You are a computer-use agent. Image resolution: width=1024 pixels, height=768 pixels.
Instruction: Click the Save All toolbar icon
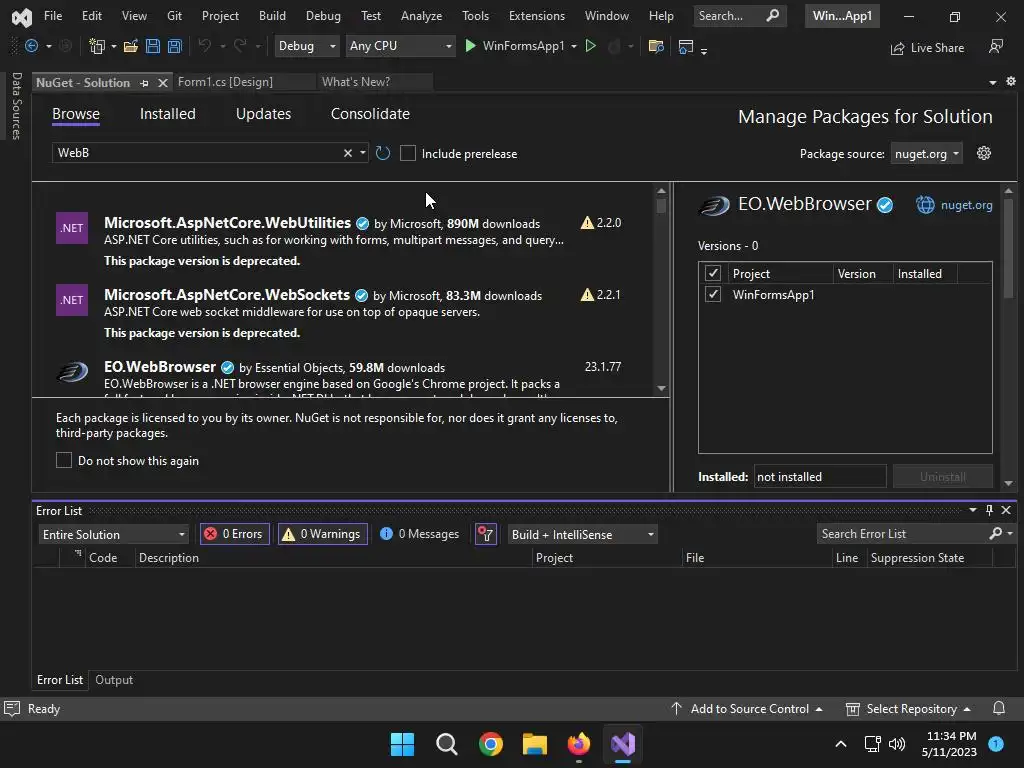click(175, 46)
